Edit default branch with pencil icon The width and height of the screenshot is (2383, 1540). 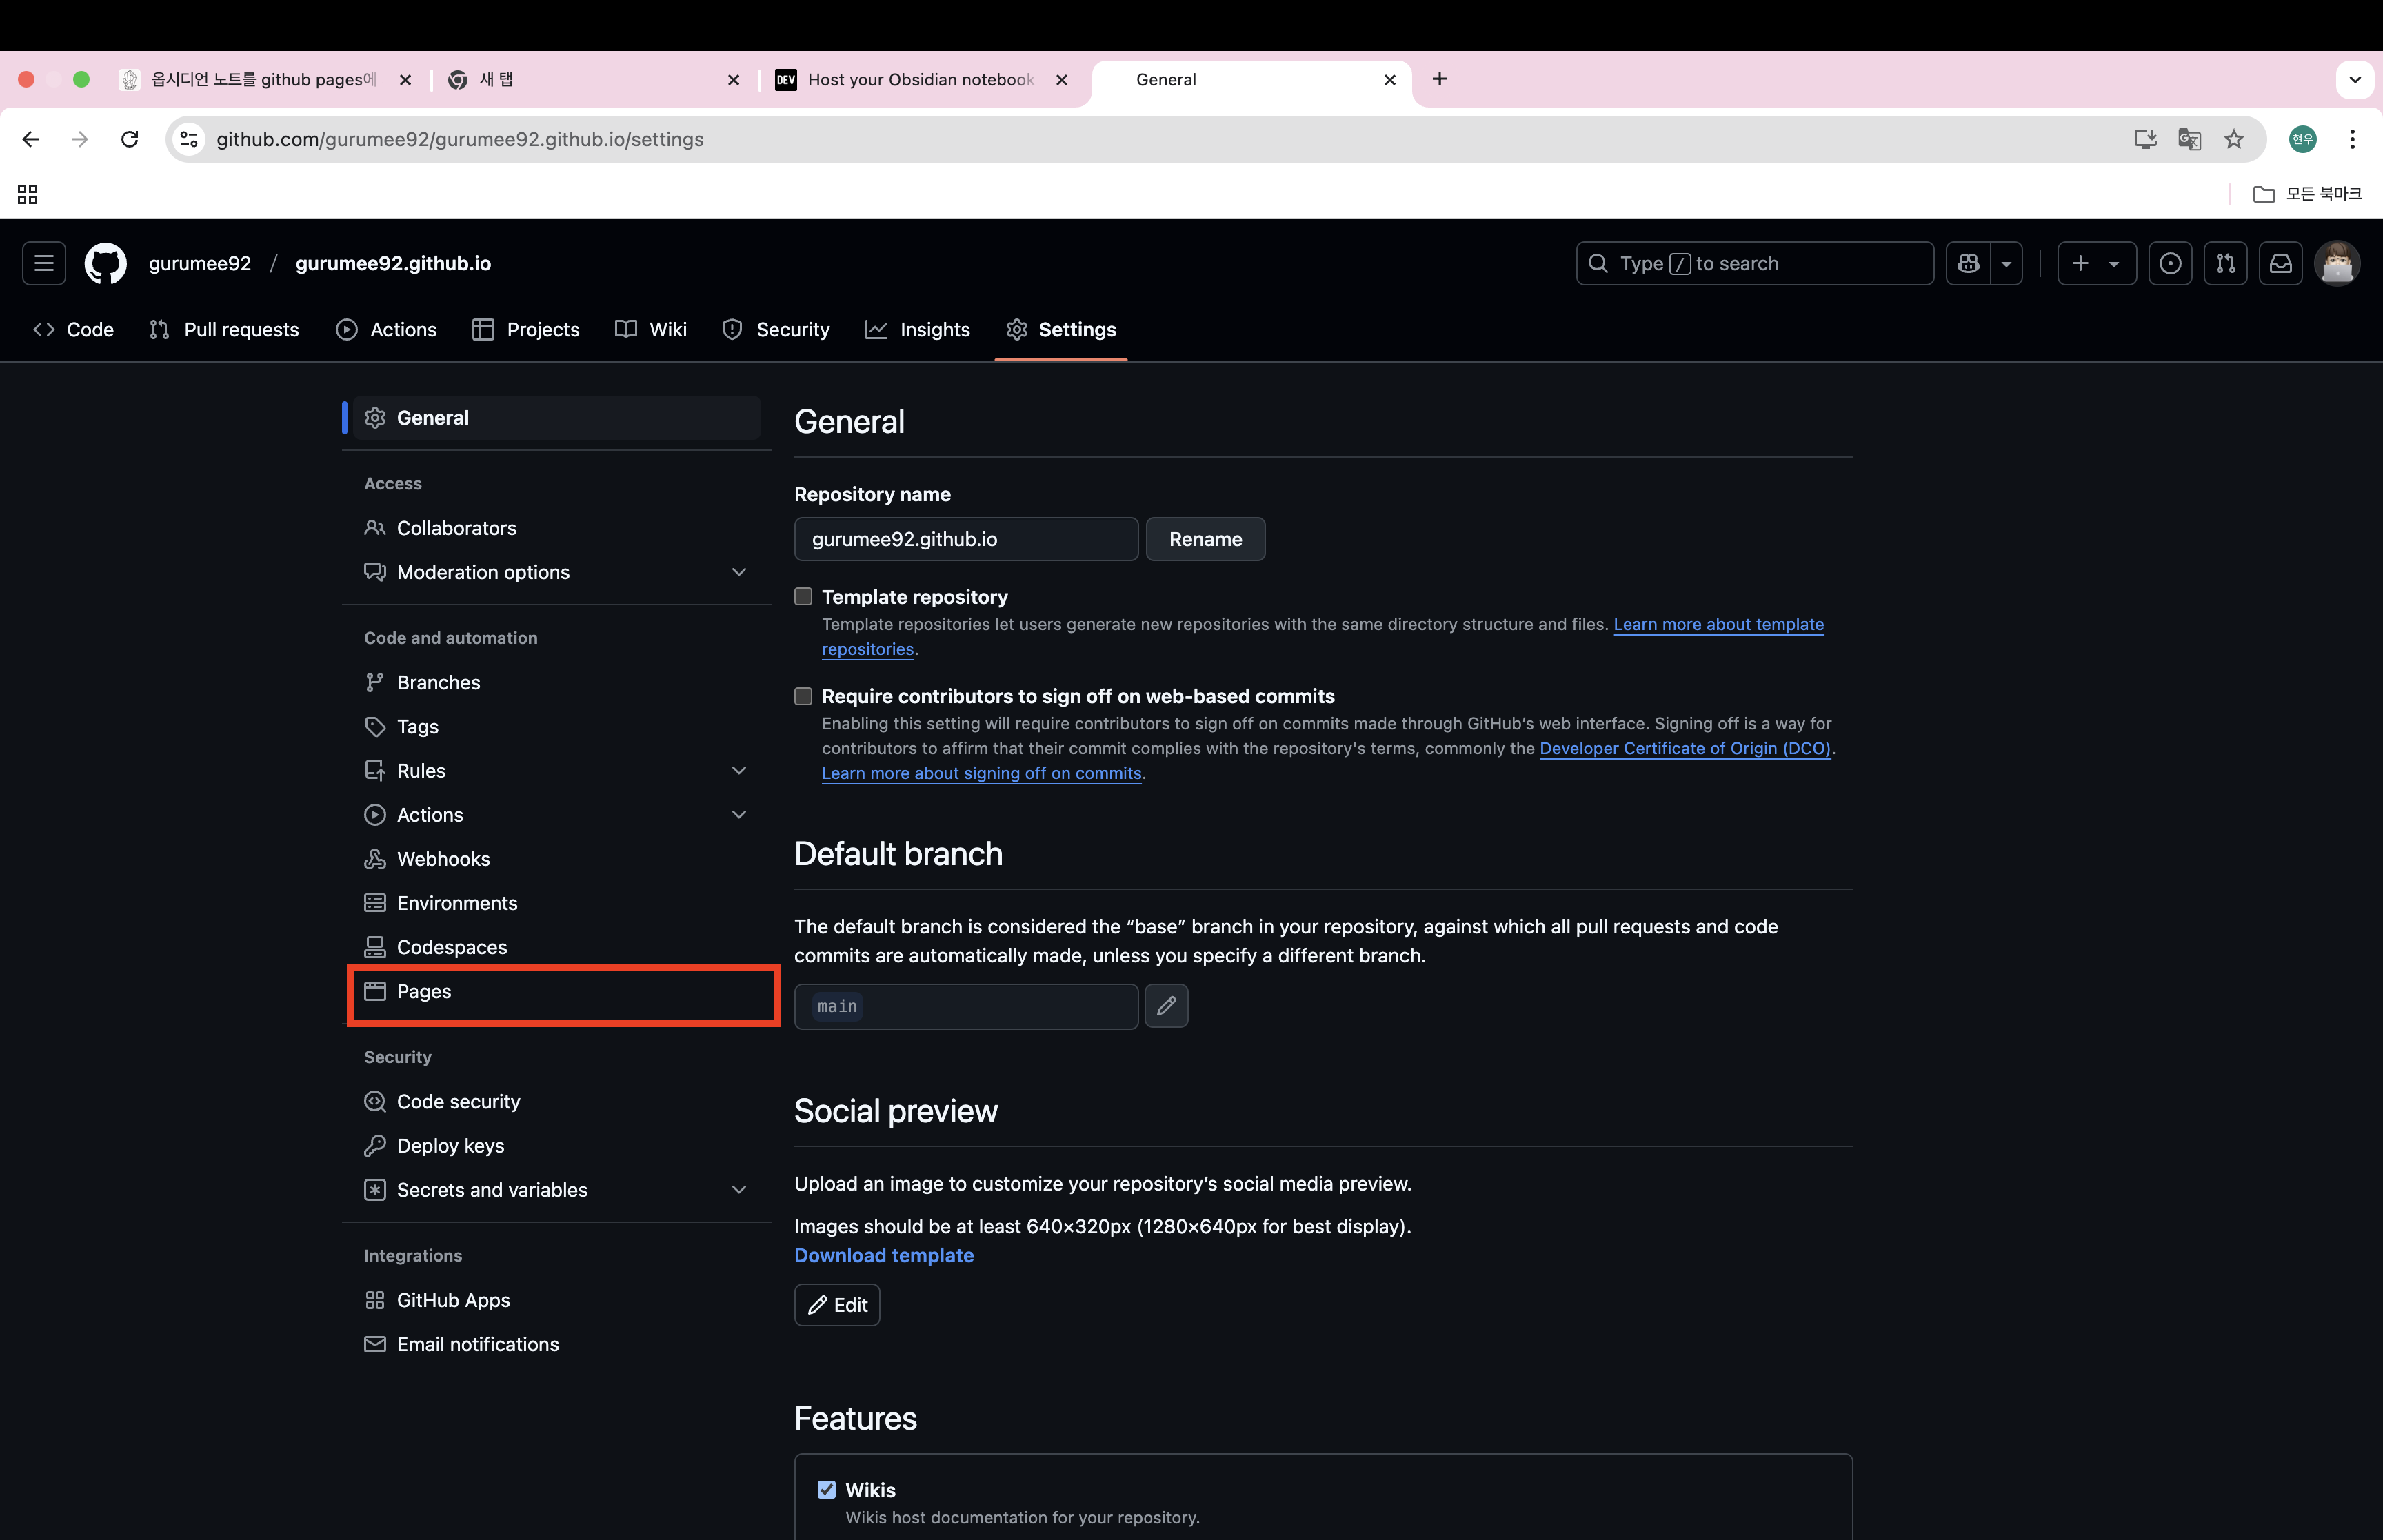1166,1006
